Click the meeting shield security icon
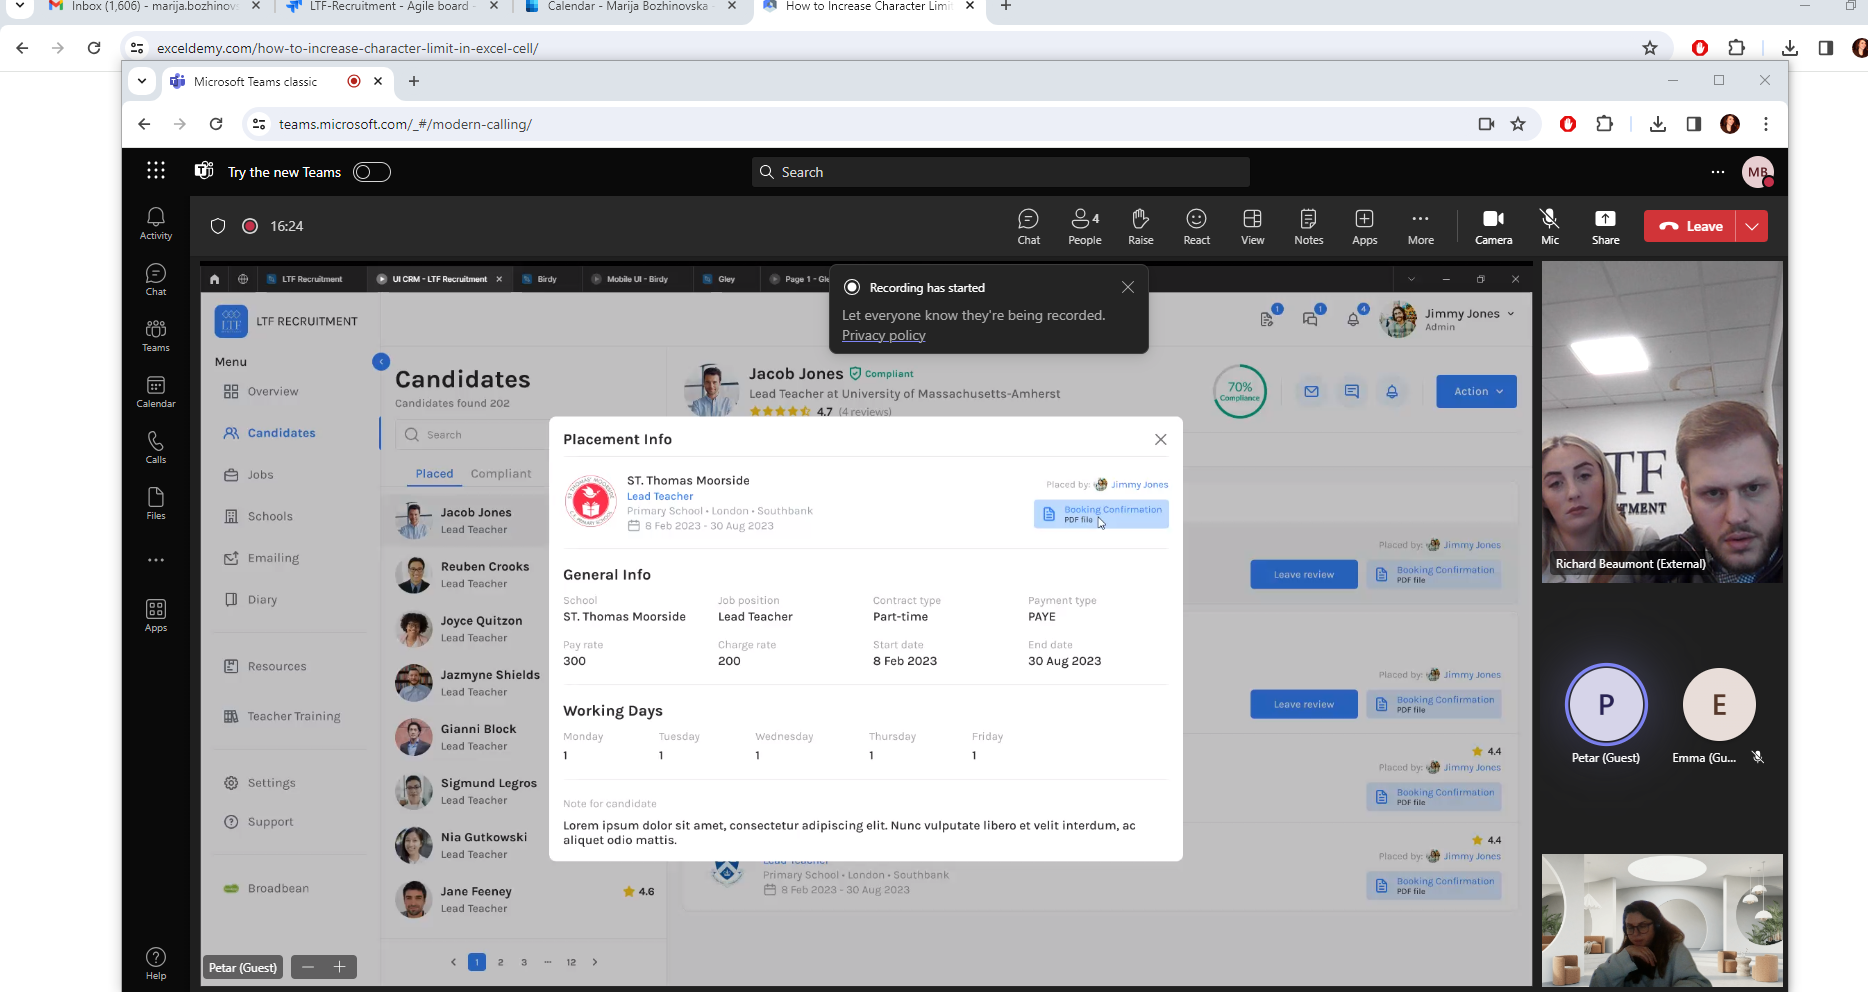Screen dimensions: 1868x992 point(218,226)
